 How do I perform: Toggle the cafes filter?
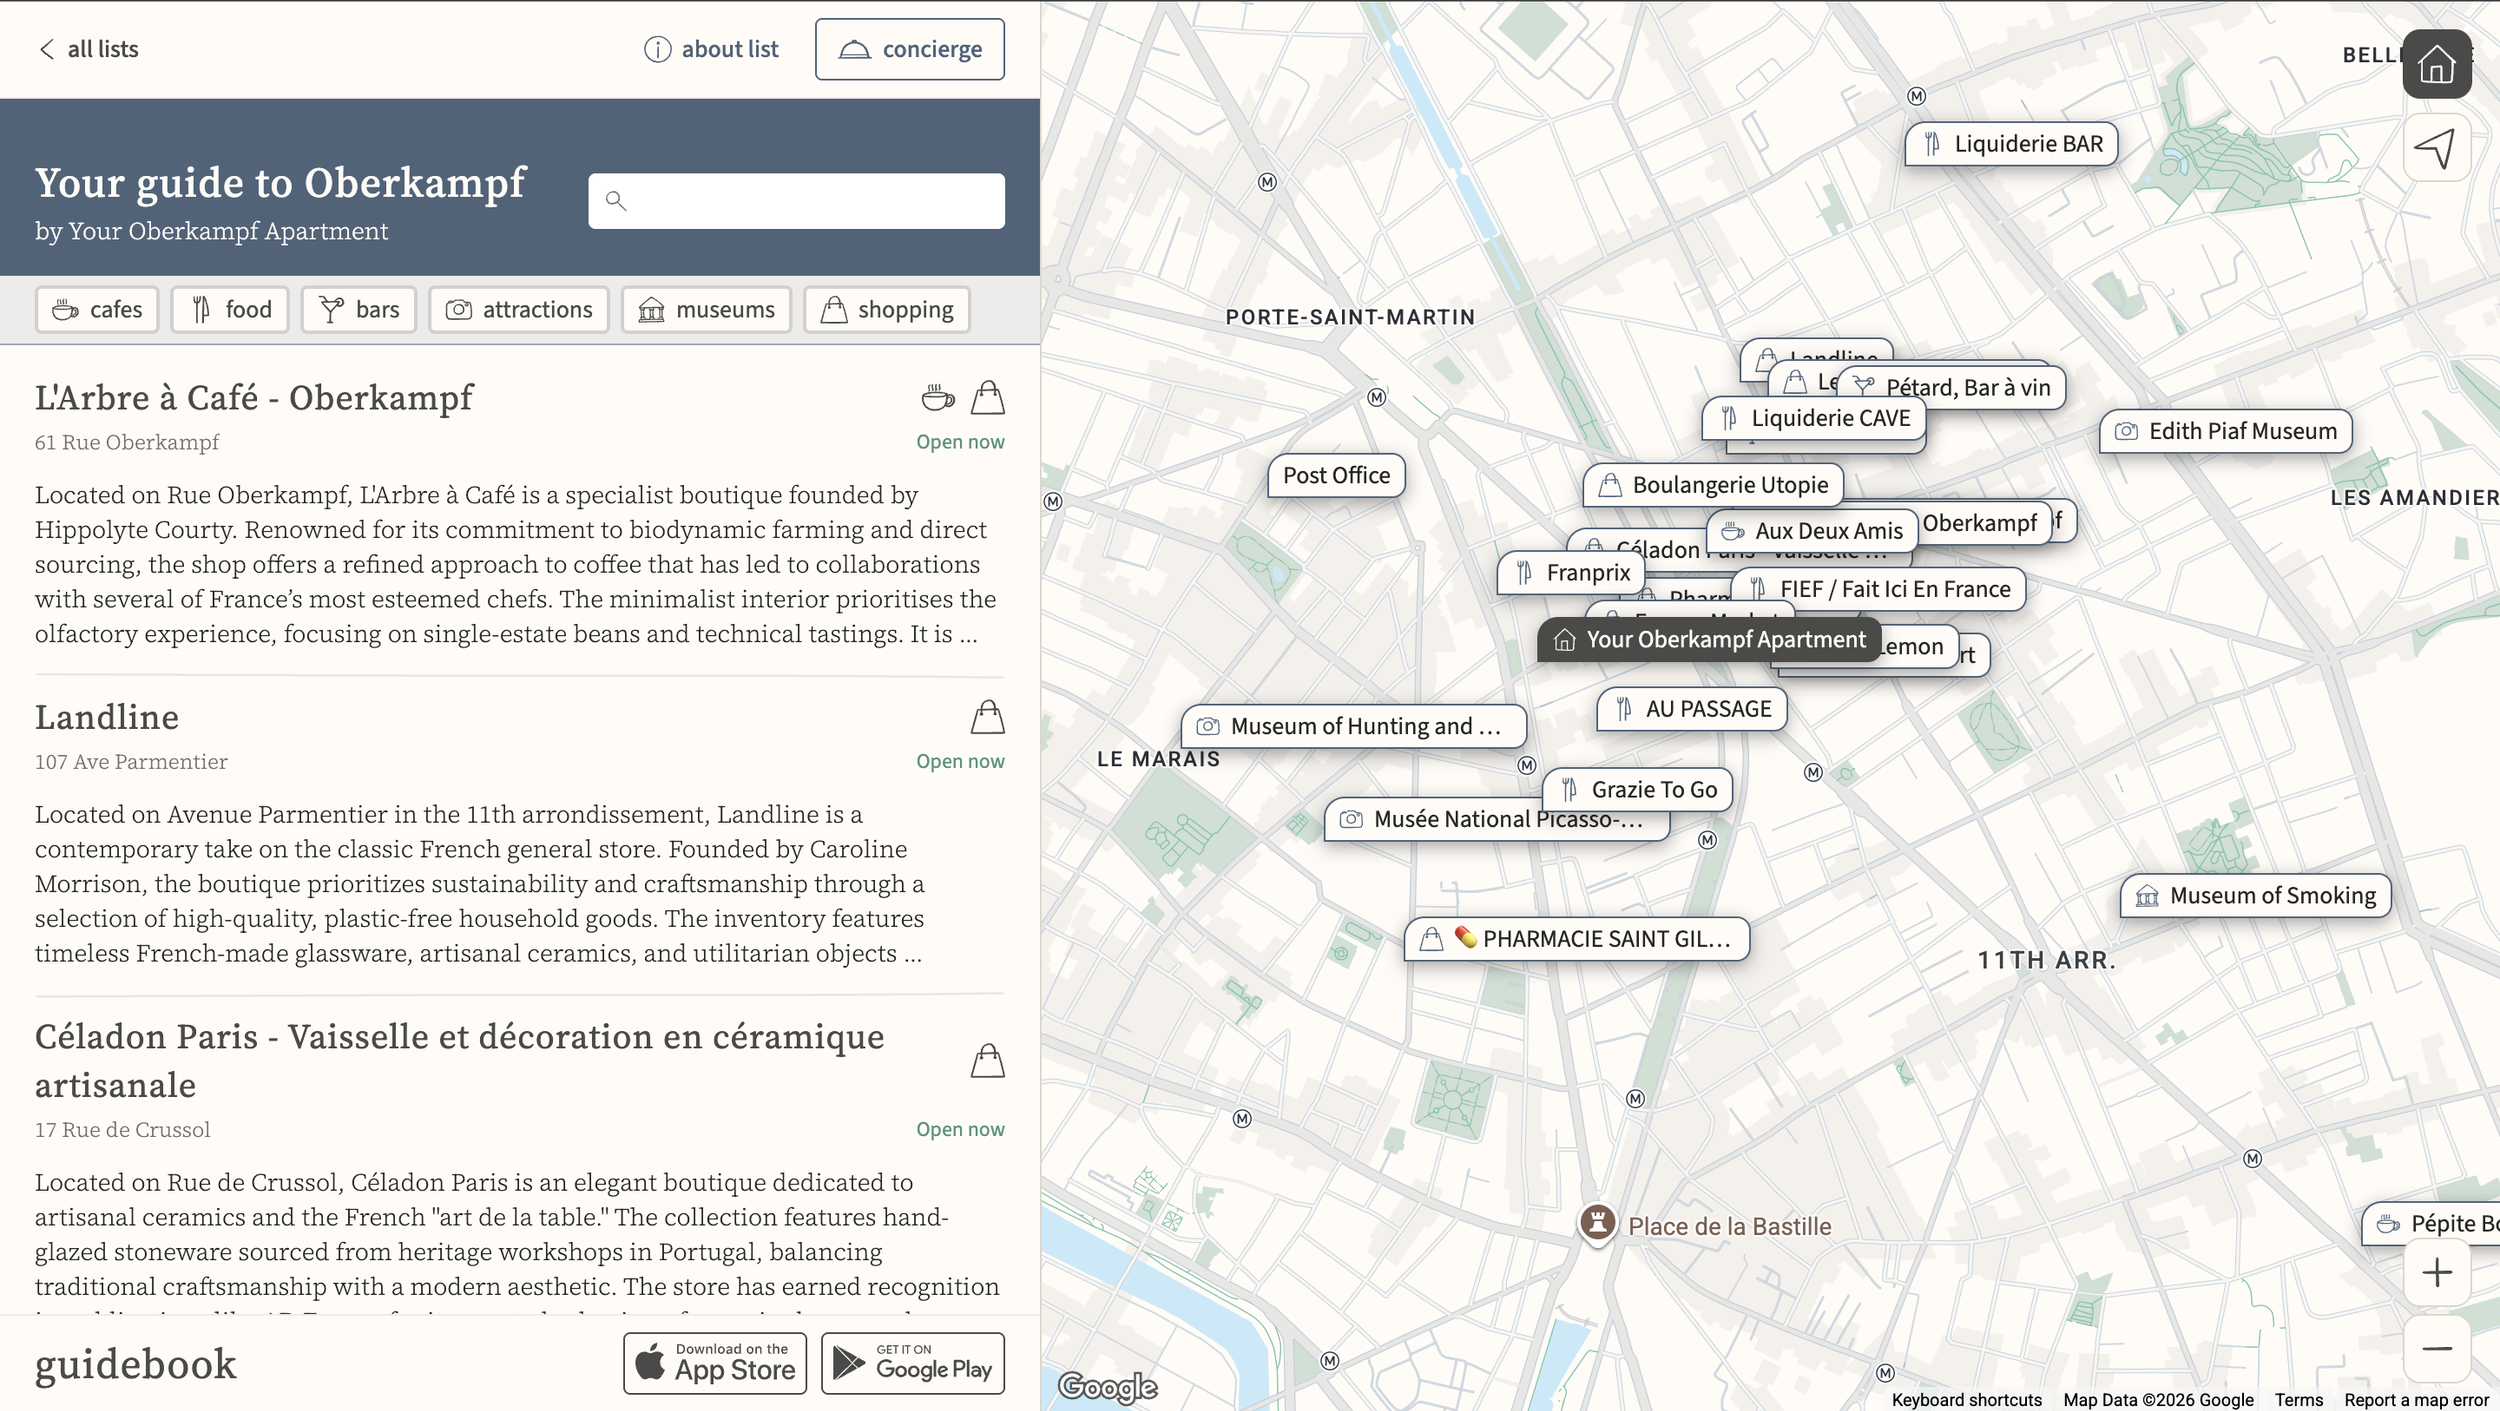point(97,310)
